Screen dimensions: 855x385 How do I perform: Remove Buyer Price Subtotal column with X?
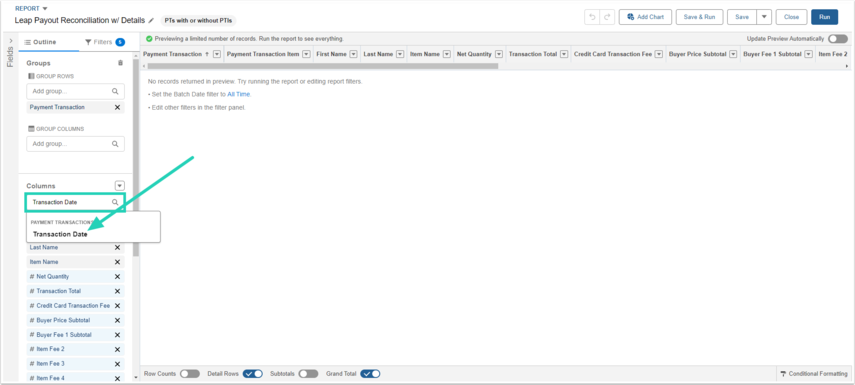click(117, 321)
